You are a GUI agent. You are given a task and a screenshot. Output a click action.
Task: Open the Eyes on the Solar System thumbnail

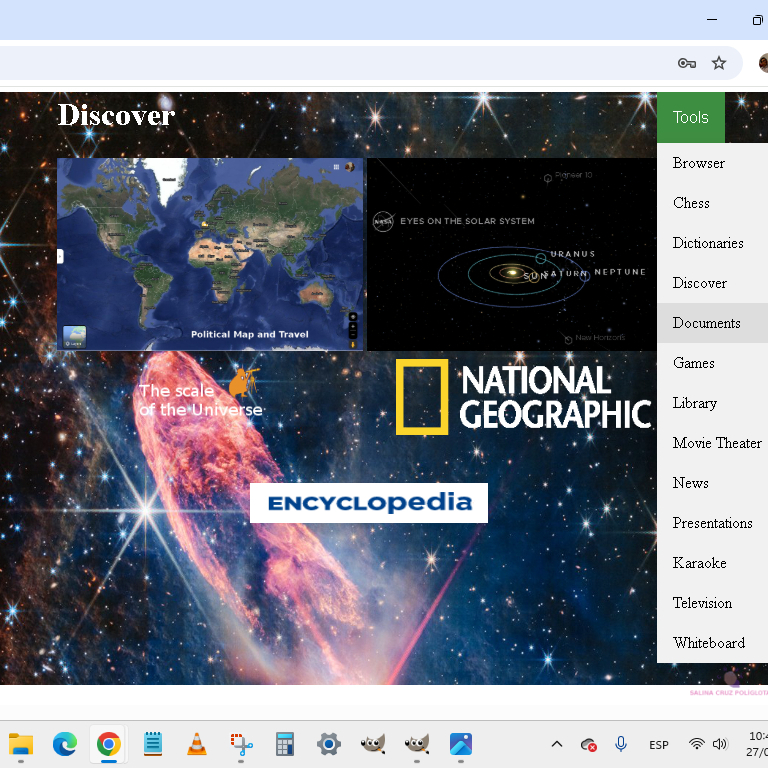point(511,254)
